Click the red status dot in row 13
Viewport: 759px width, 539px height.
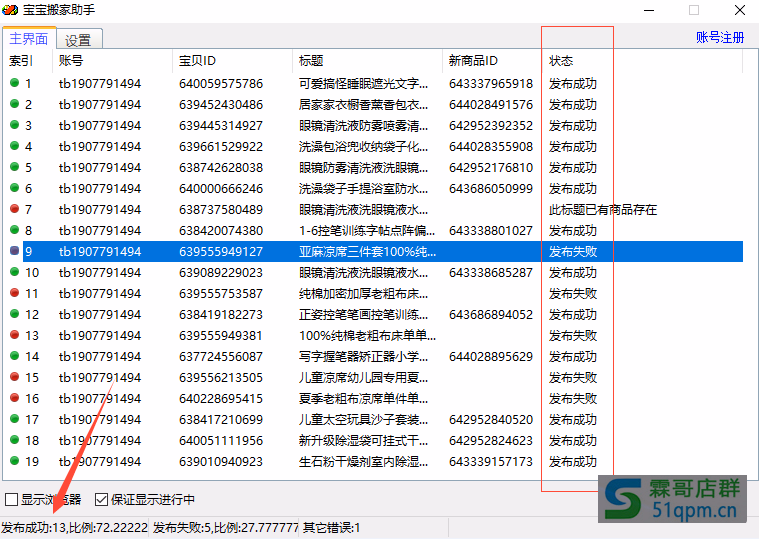click(15, 334)
